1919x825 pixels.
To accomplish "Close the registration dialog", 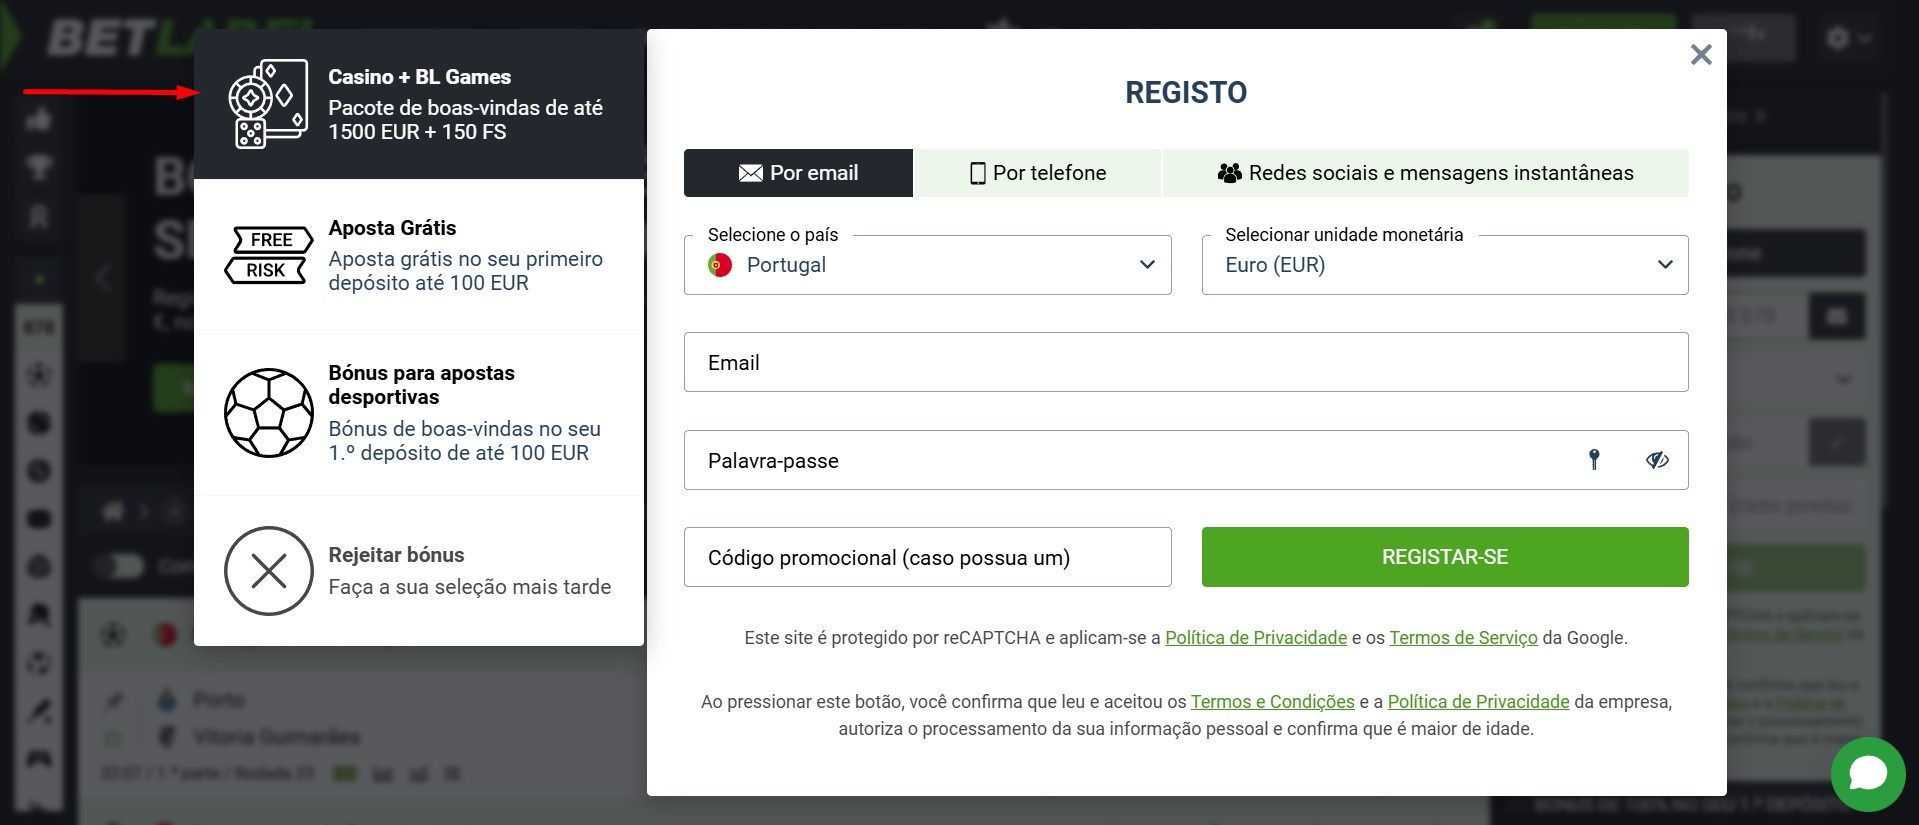I will click(x=1700, y=55).
